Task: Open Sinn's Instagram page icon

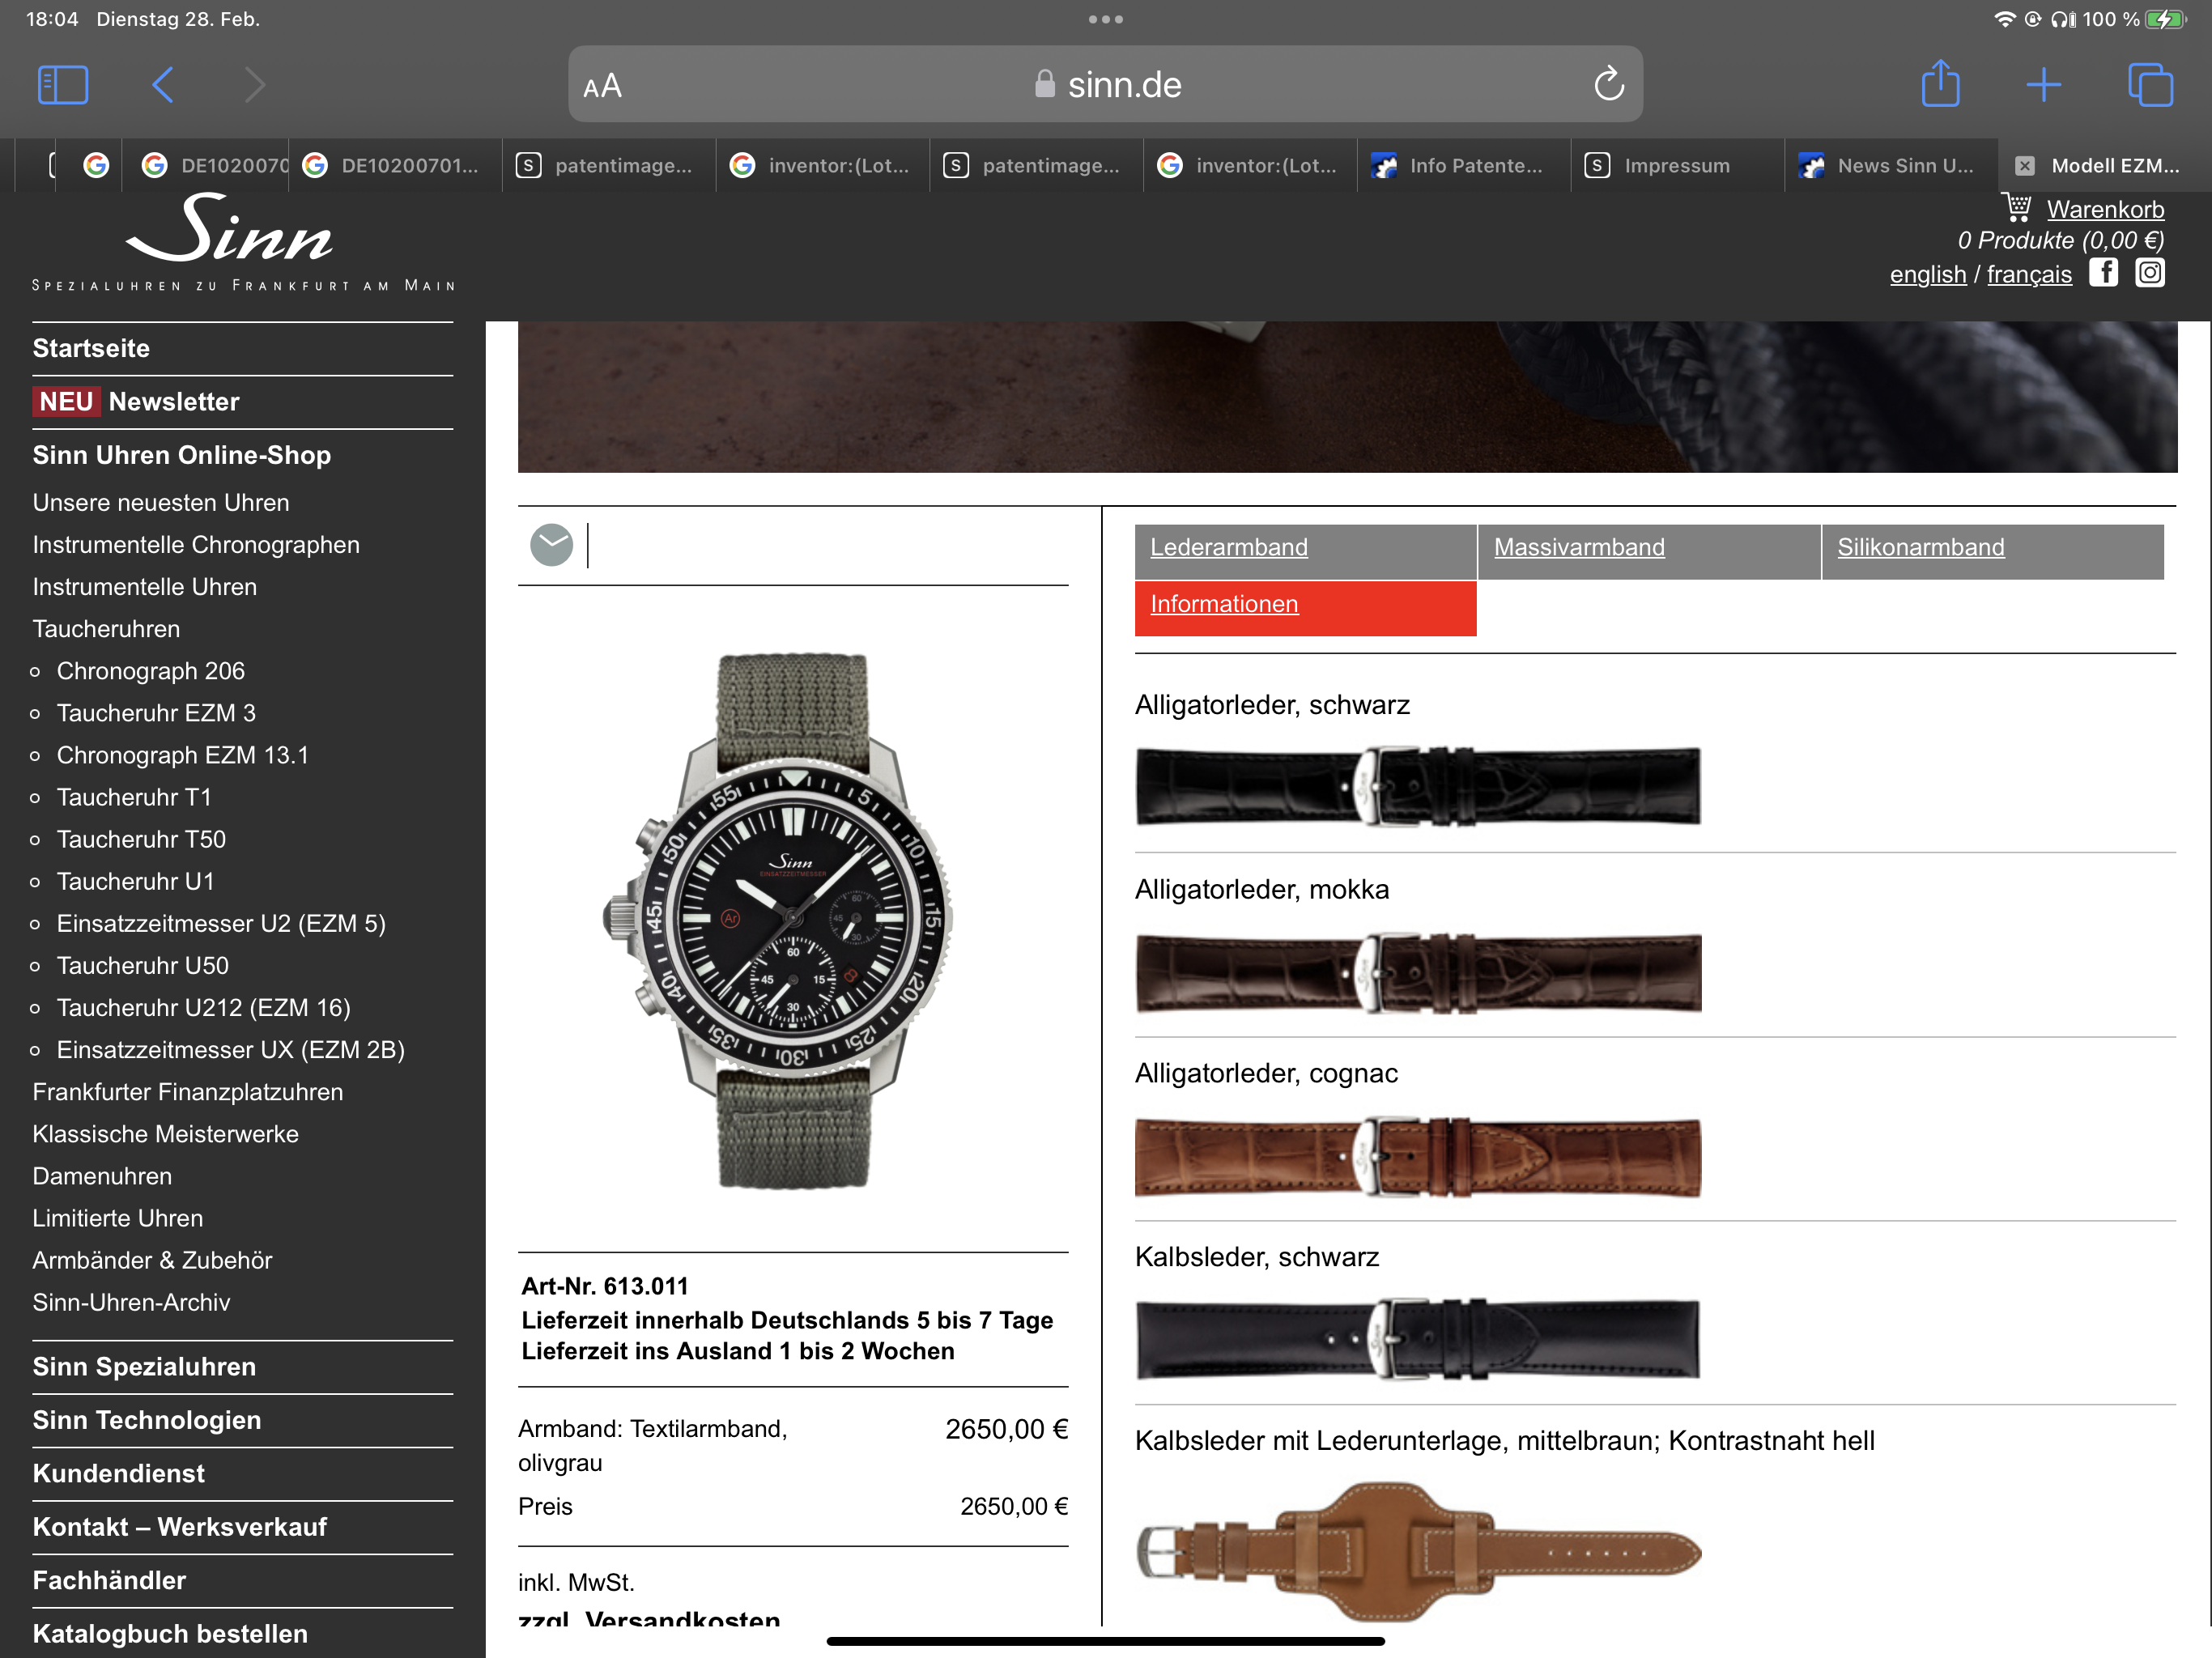Action: pyautogui.click(x=2150, y=273)
